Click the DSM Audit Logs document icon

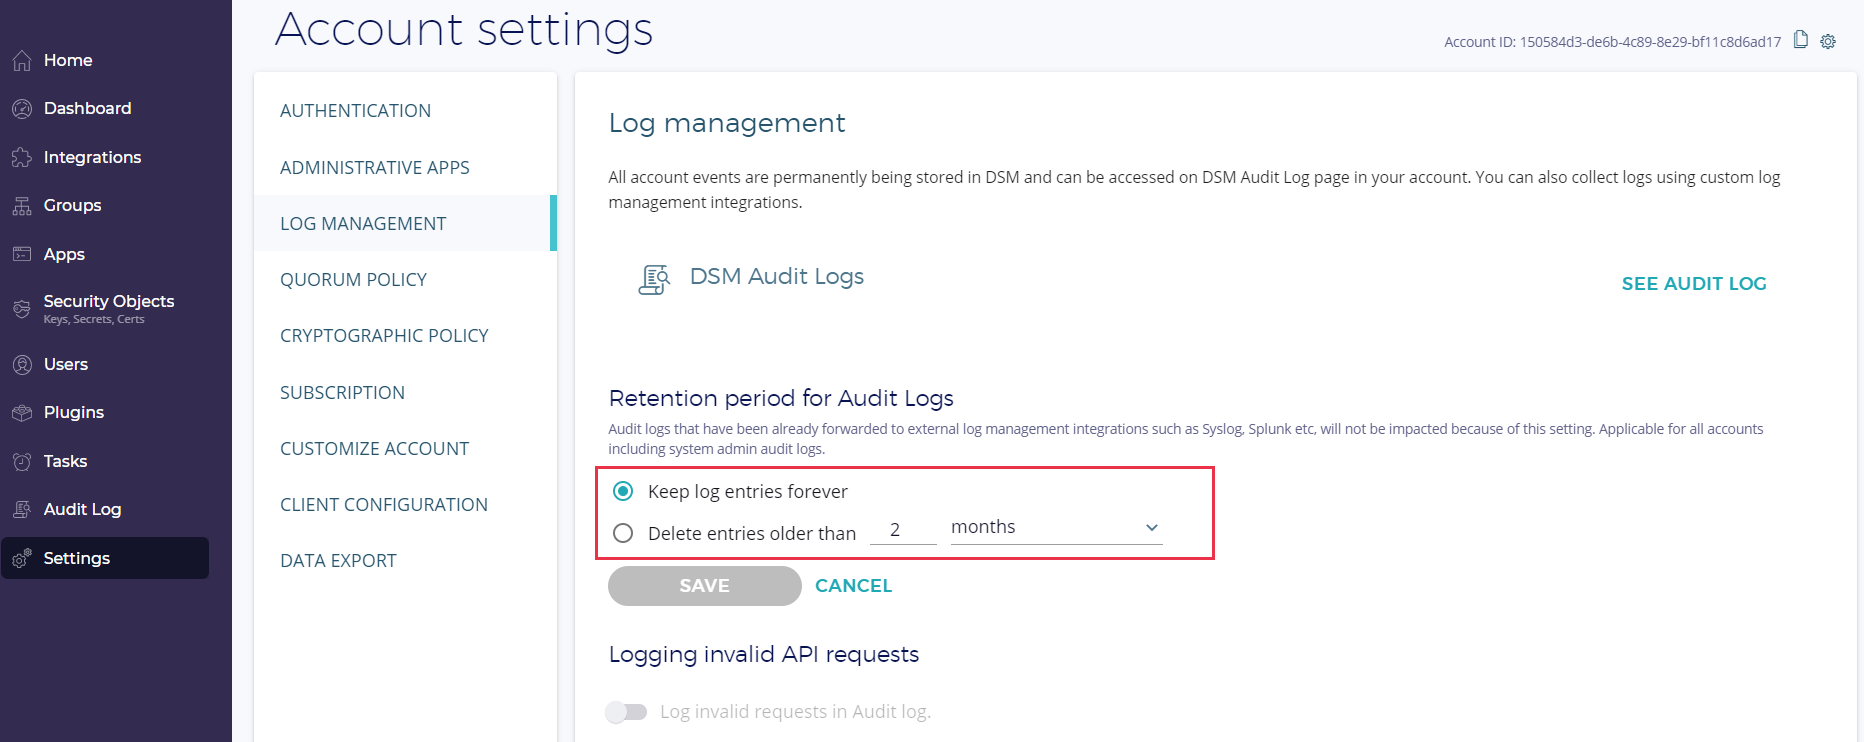[x=654, y=279]
